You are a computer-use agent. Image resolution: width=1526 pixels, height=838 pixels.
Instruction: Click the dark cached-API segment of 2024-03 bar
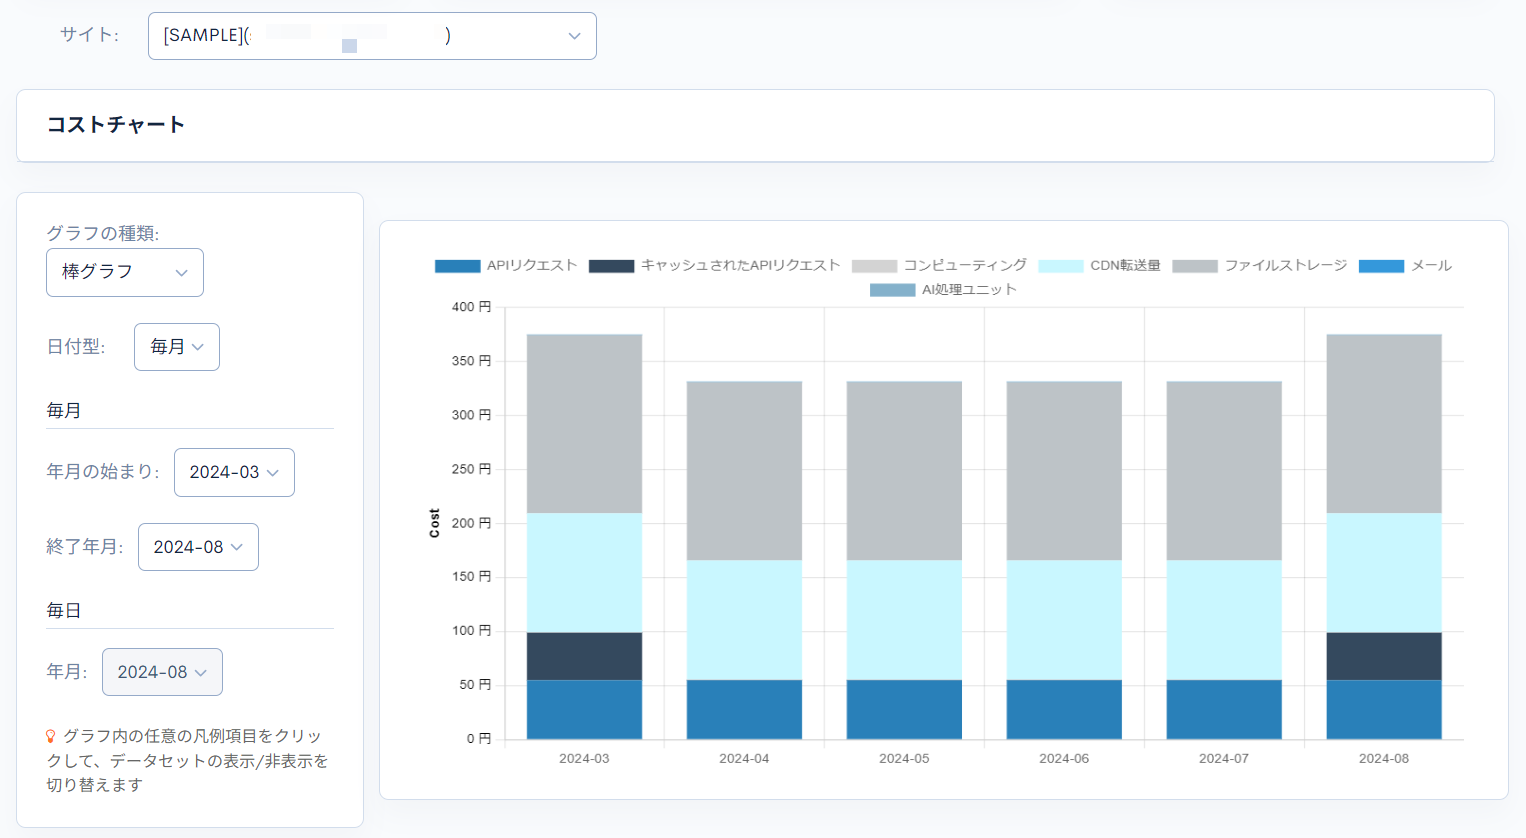[584, 656]
